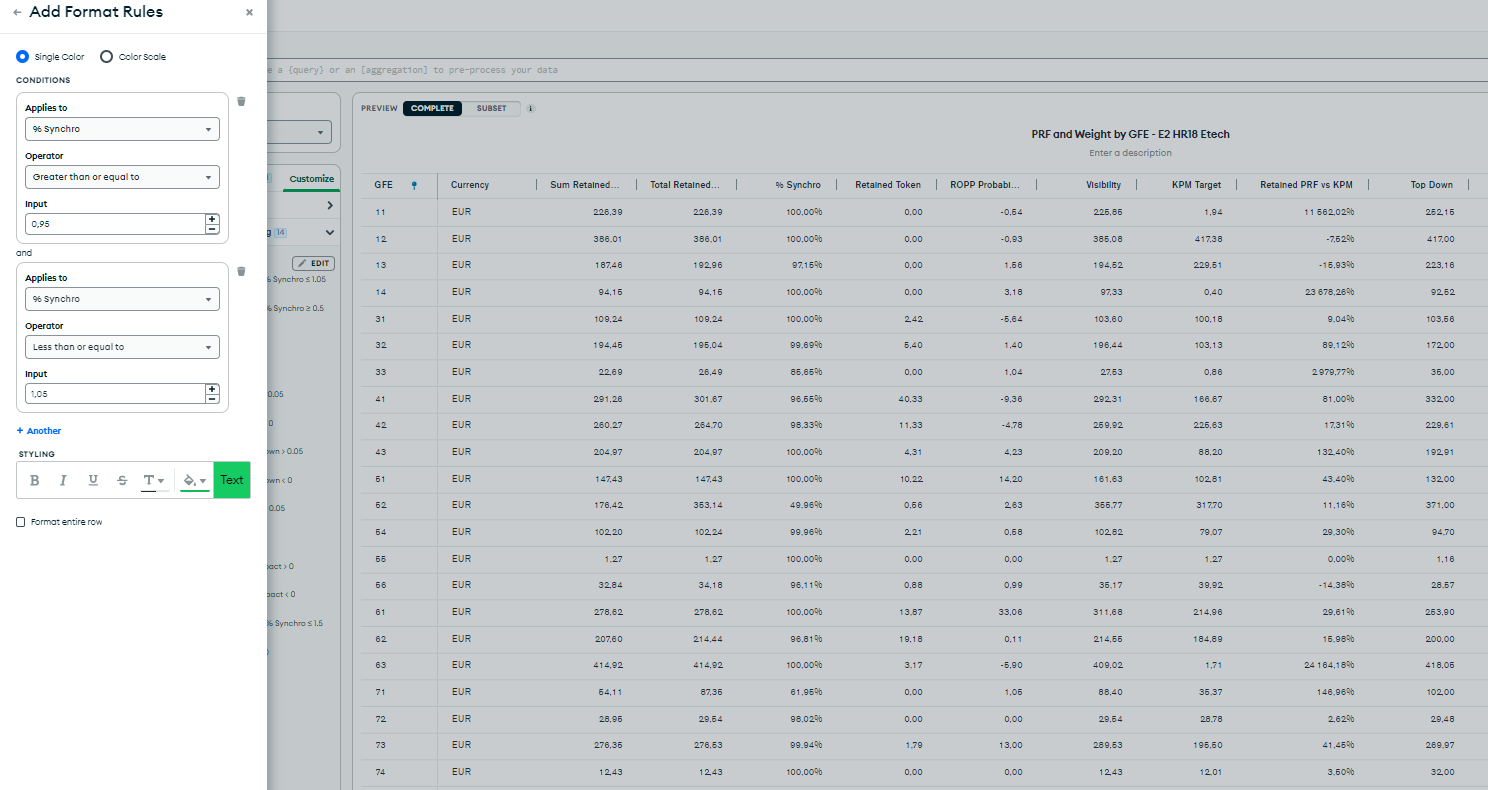The image size is (1488, 790).
Task: Select the Single Color radio option
Action: click(x=23, y=57)
